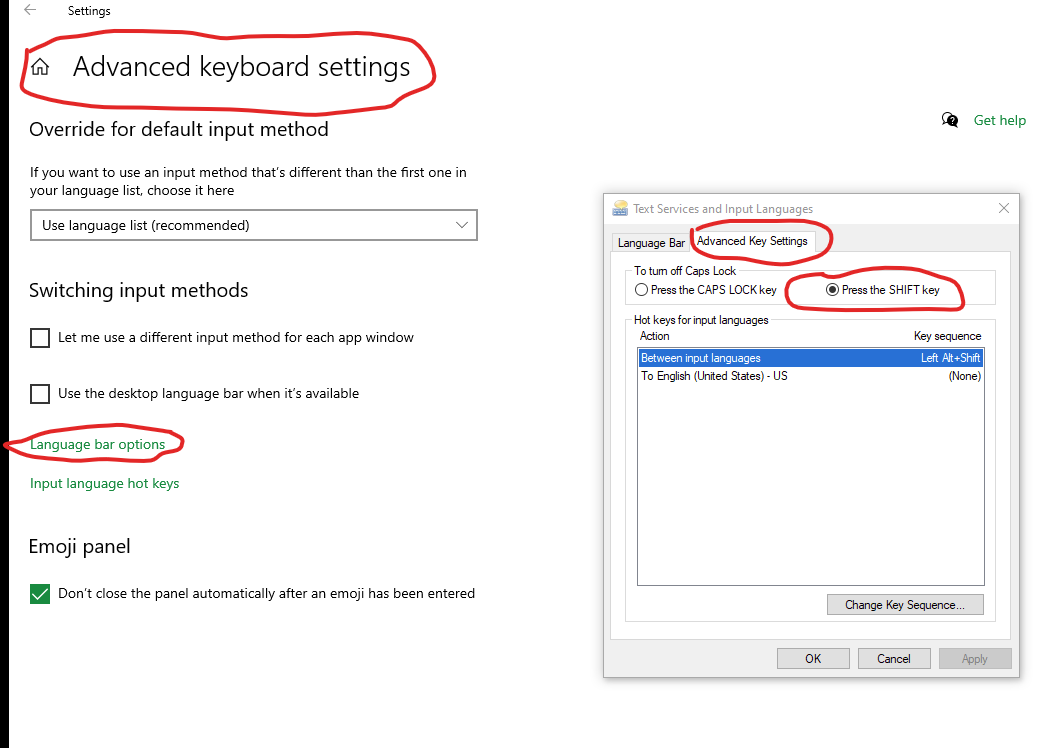This screenshot has height=748, width=1061.
Task: Enable different input method for each app window
Action: [x=40, y=338]
